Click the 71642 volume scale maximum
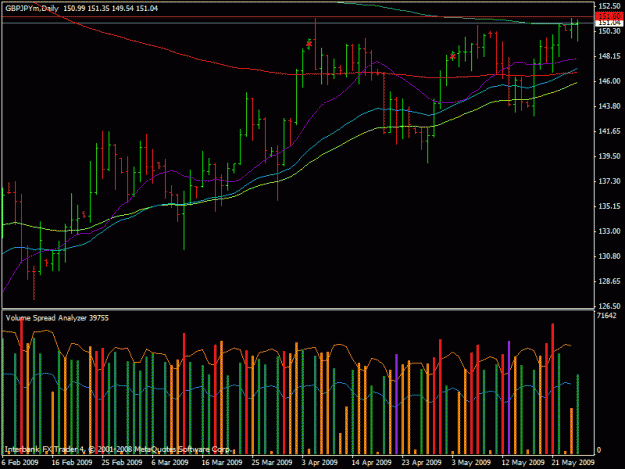This screenshot has height=469, width=625. 606,316
